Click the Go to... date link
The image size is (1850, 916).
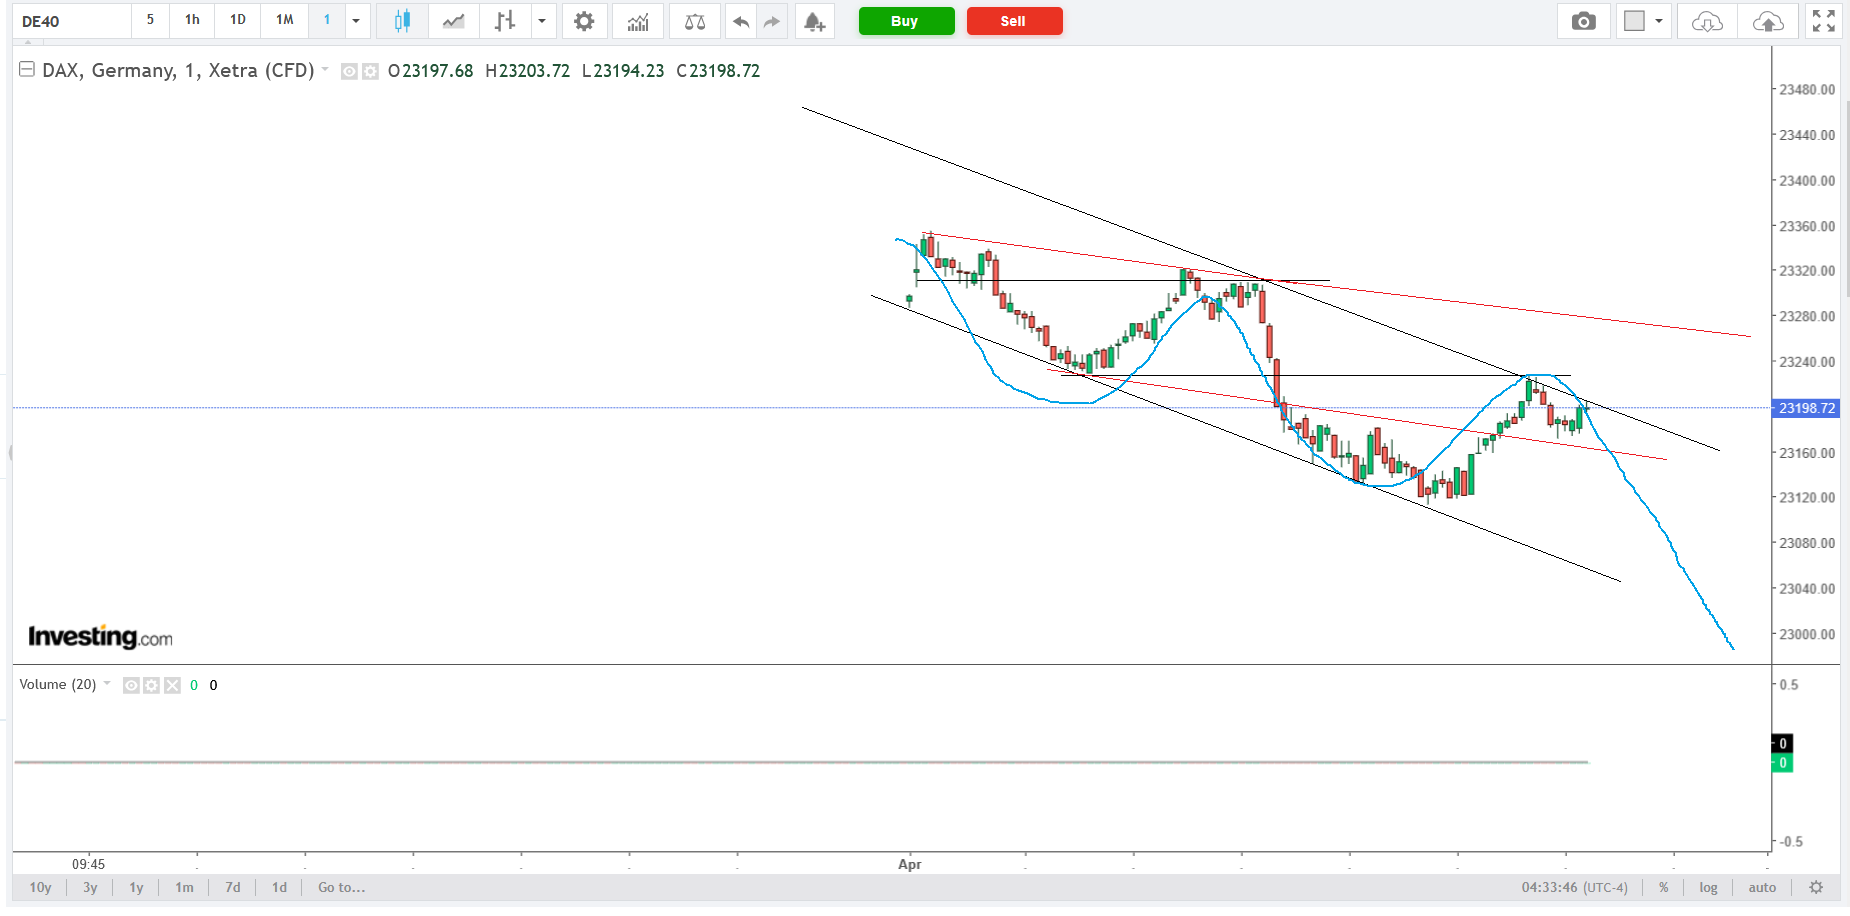(341, 887)
